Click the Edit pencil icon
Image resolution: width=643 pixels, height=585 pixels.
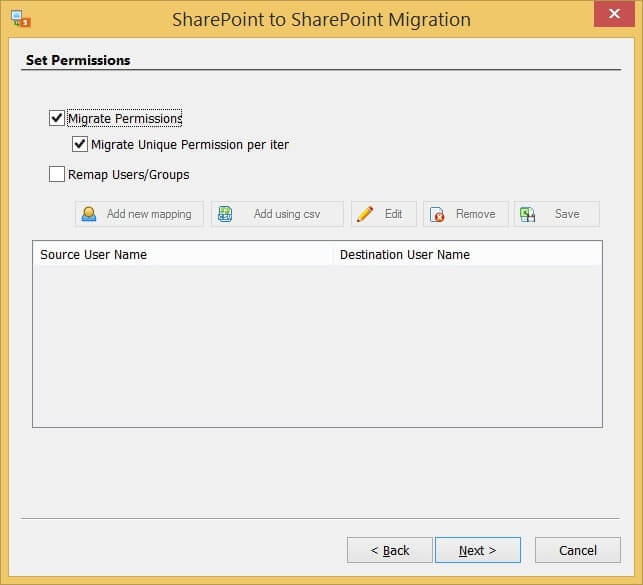[x=365, y=214]
